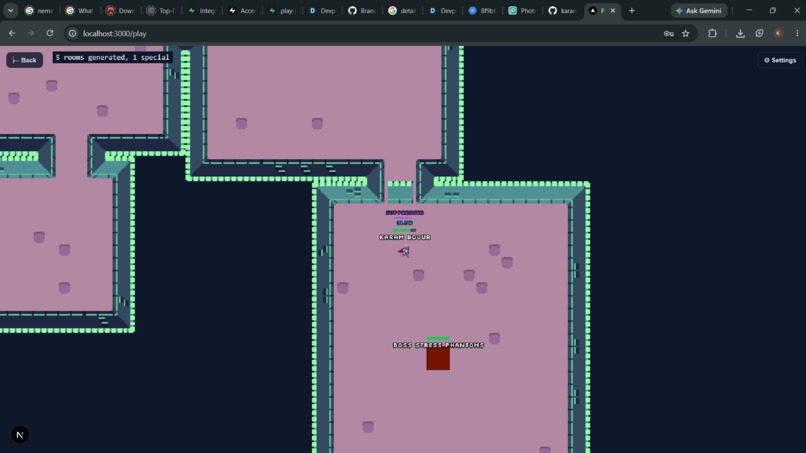Open the password manager key icon
The height and width of the screenshot is (453, 806).
[x=668, y=33]
